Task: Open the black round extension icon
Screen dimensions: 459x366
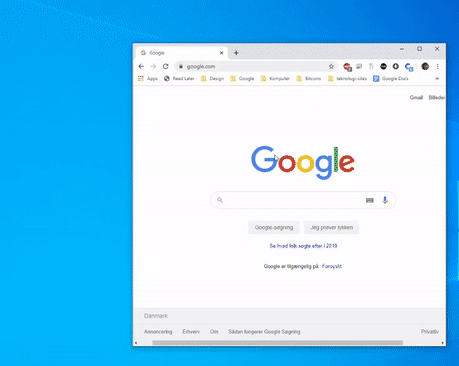Action: click(x=383, y=66)
